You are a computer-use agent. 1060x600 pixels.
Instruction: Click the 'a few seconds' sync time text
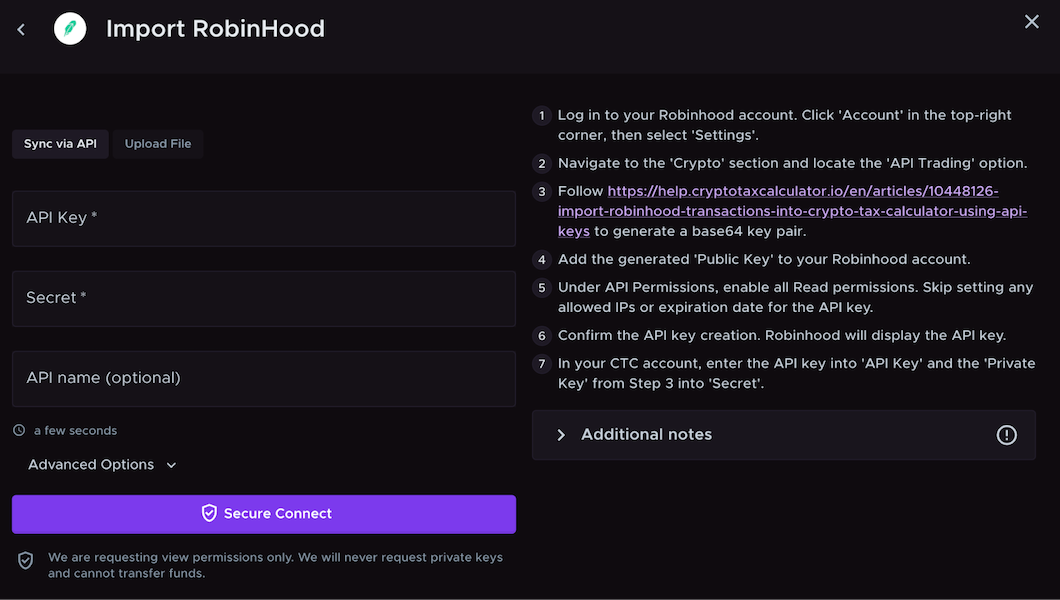click(x=76, y=430)
